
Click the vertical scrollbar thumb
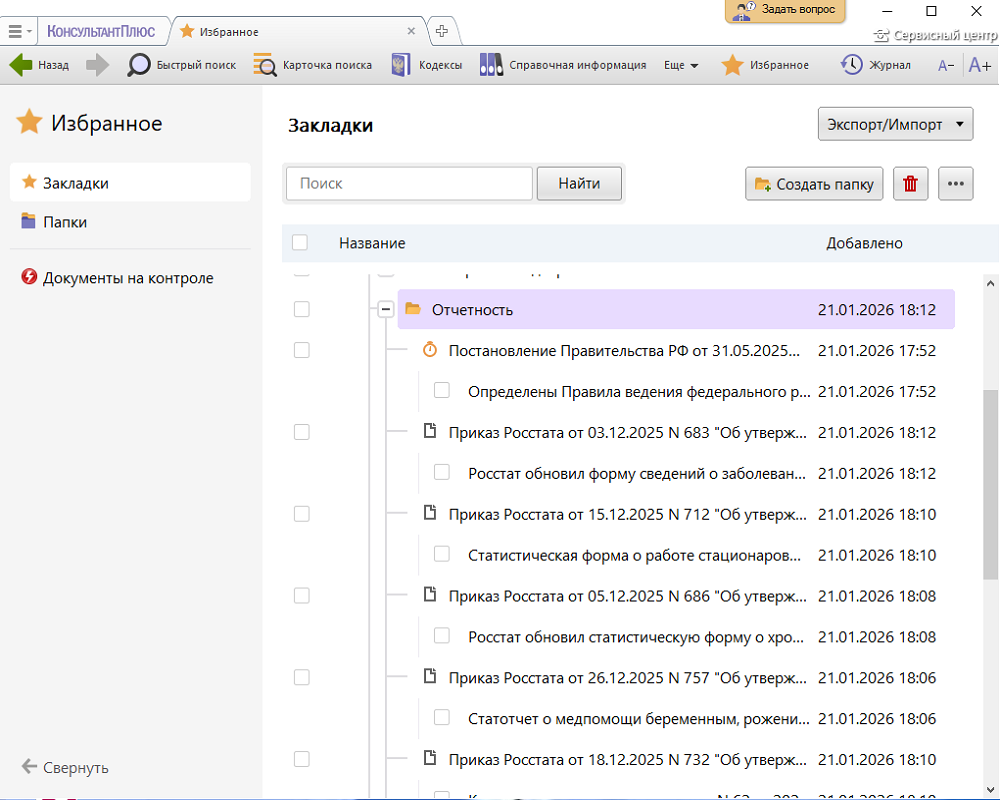pos(991,483)
